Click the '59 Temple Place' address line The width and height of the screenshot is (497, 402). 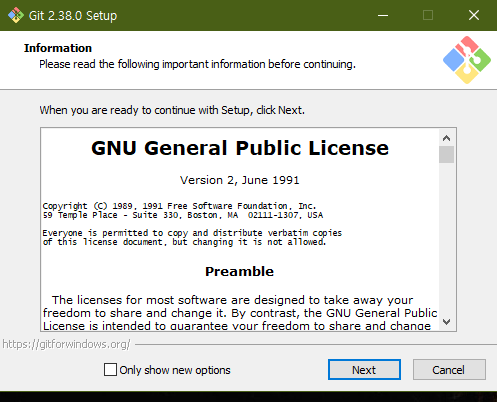183,215
